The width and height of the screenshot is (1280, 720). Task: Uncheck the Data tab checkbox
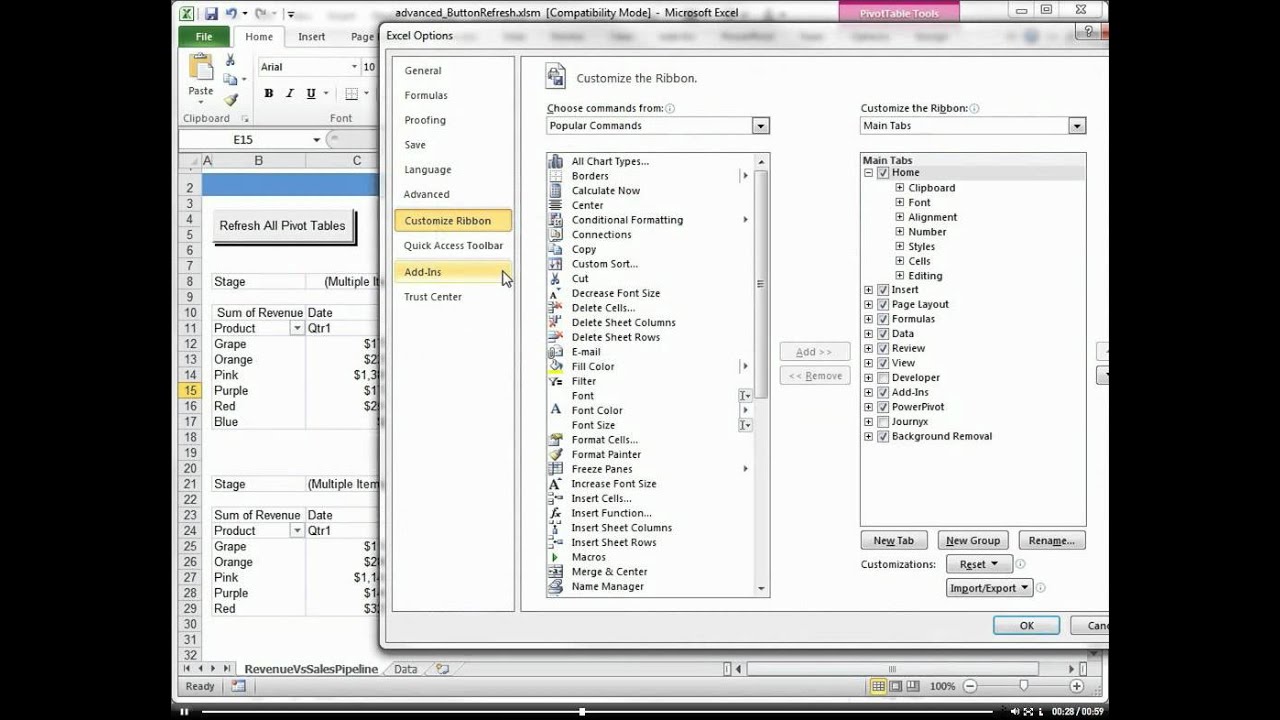point(883,334)
